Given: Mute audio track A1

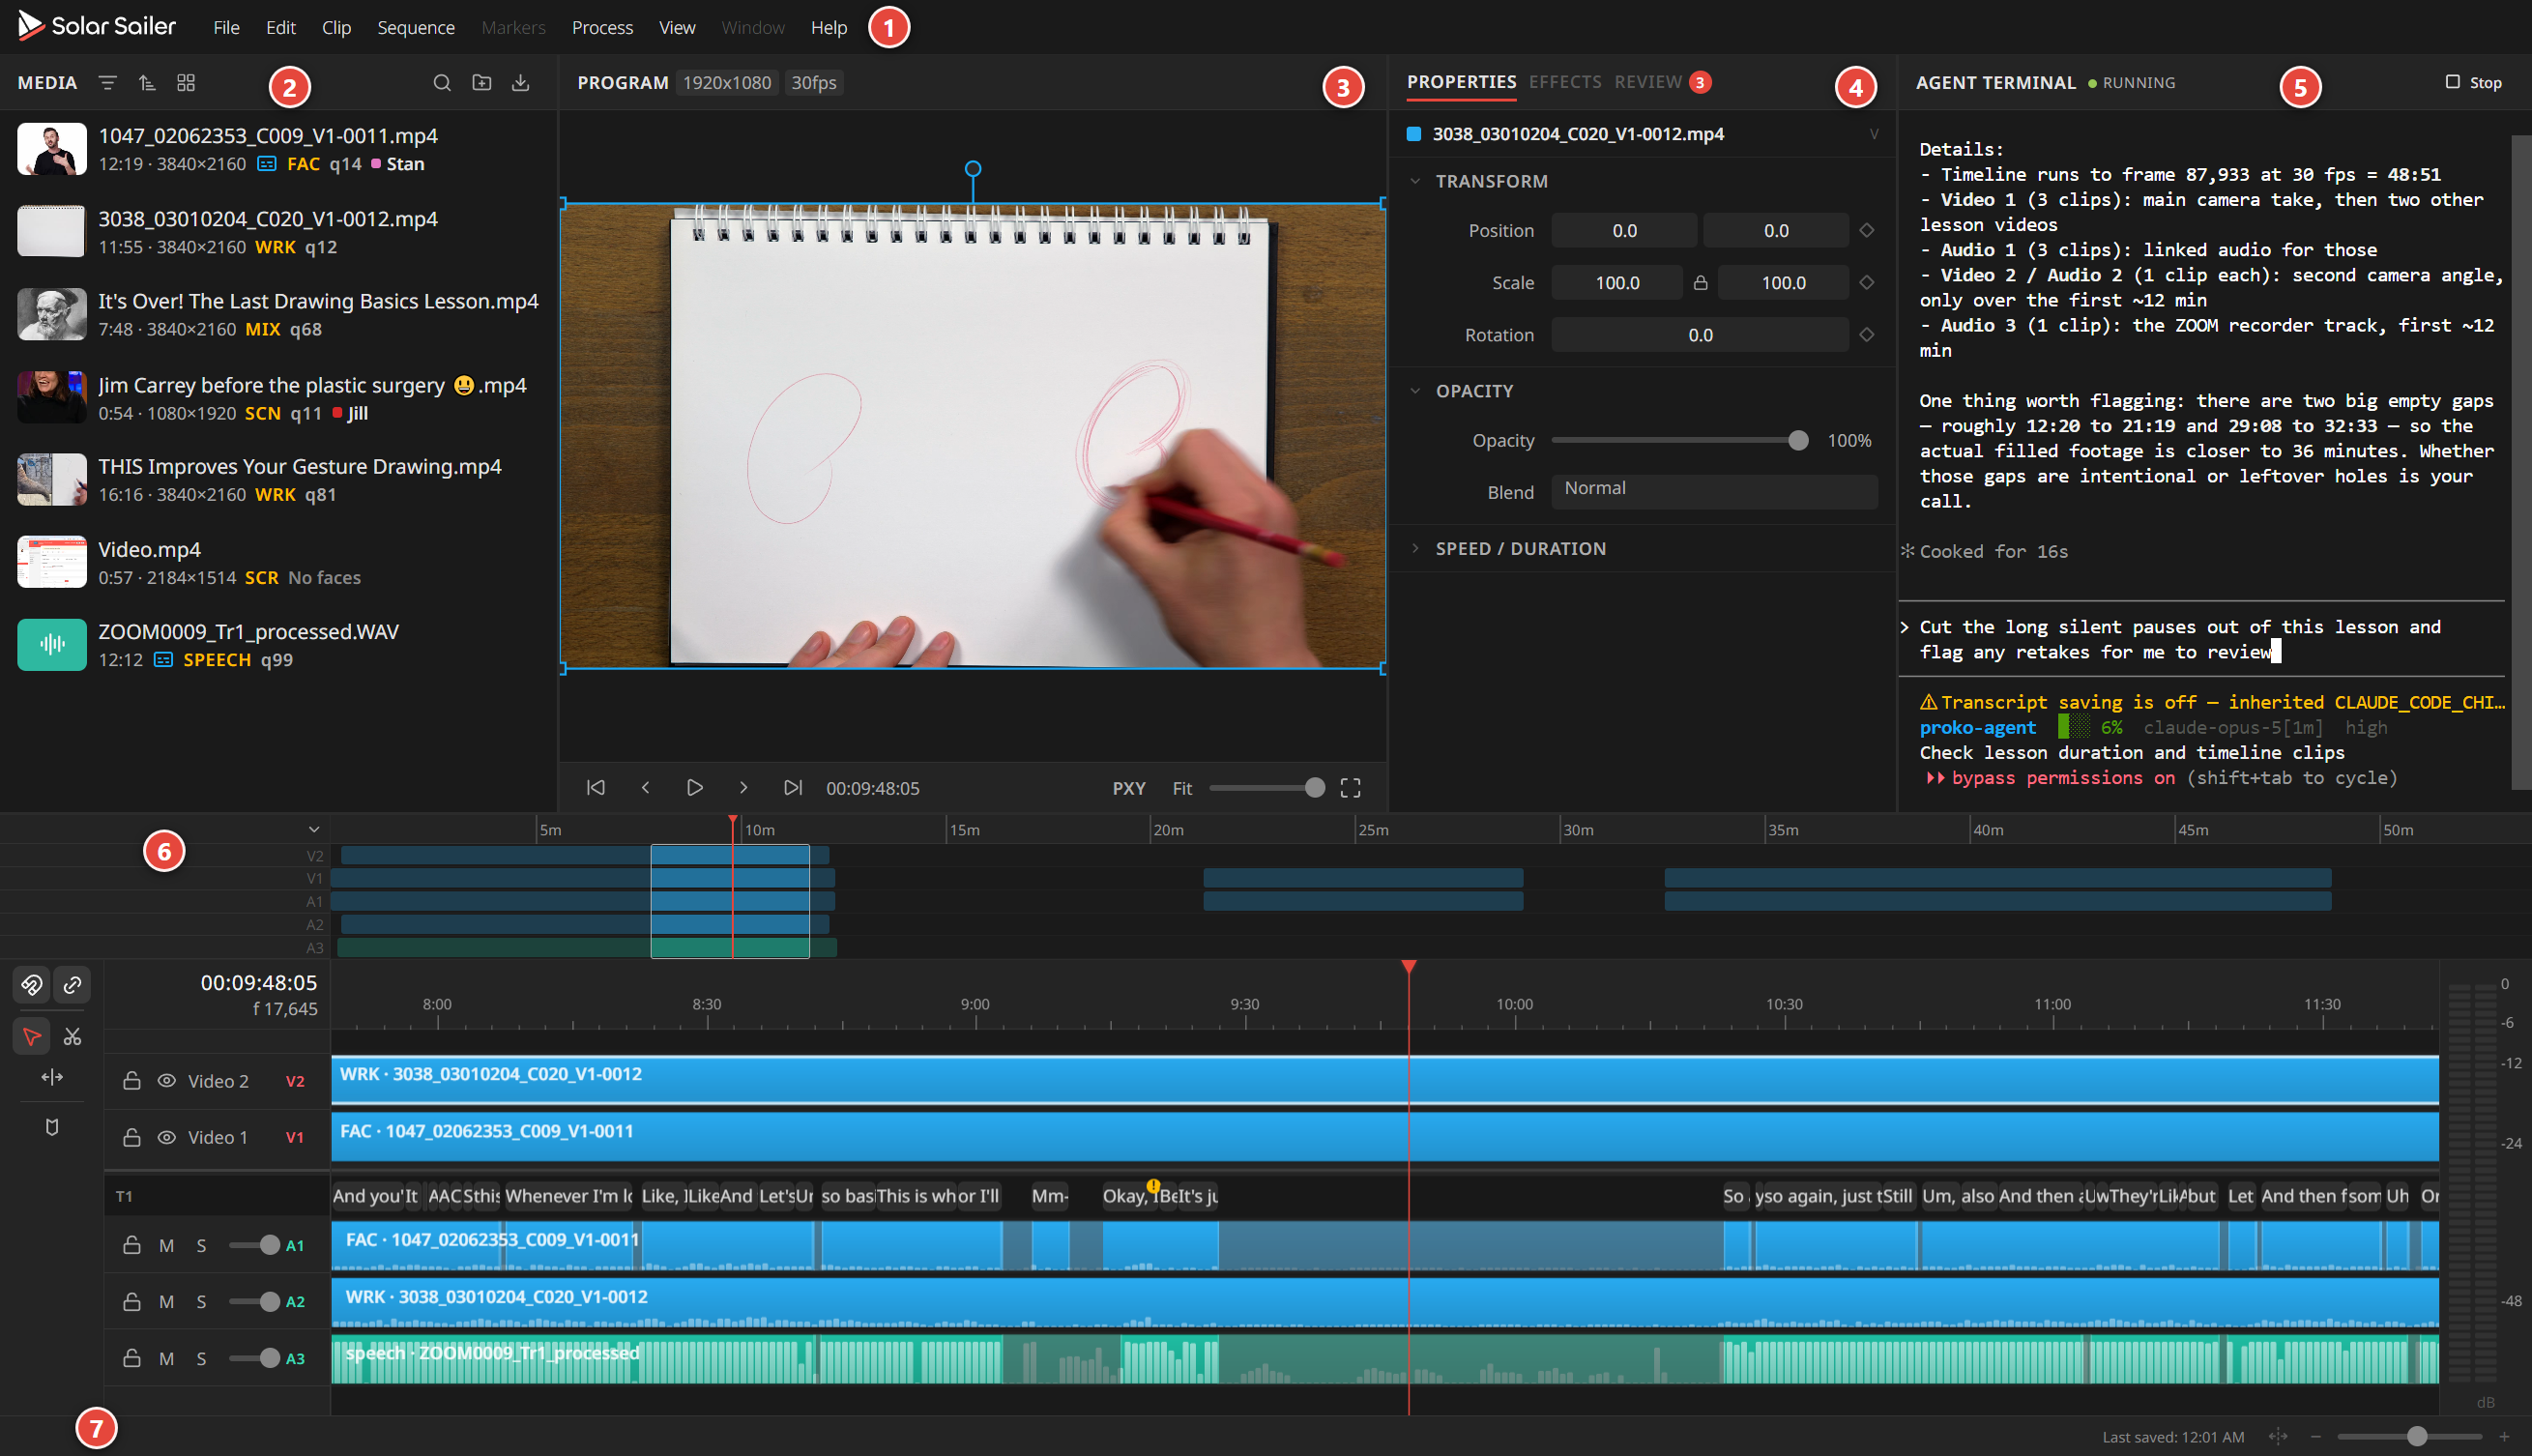Looking at the screenshot, I should (x=167, y=1246).
